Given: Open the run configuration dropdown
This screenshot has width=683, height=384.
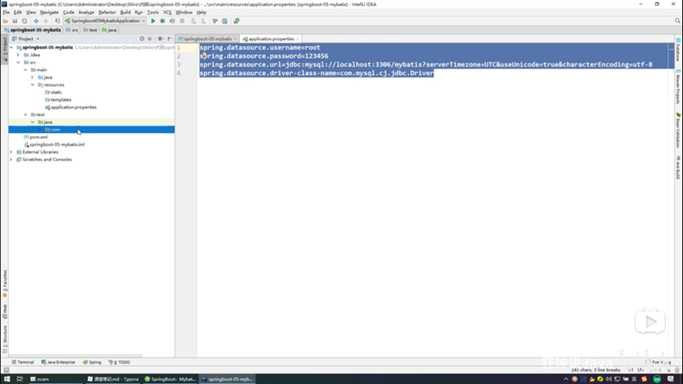Looking at the screenshot, I should coord(105,21).
